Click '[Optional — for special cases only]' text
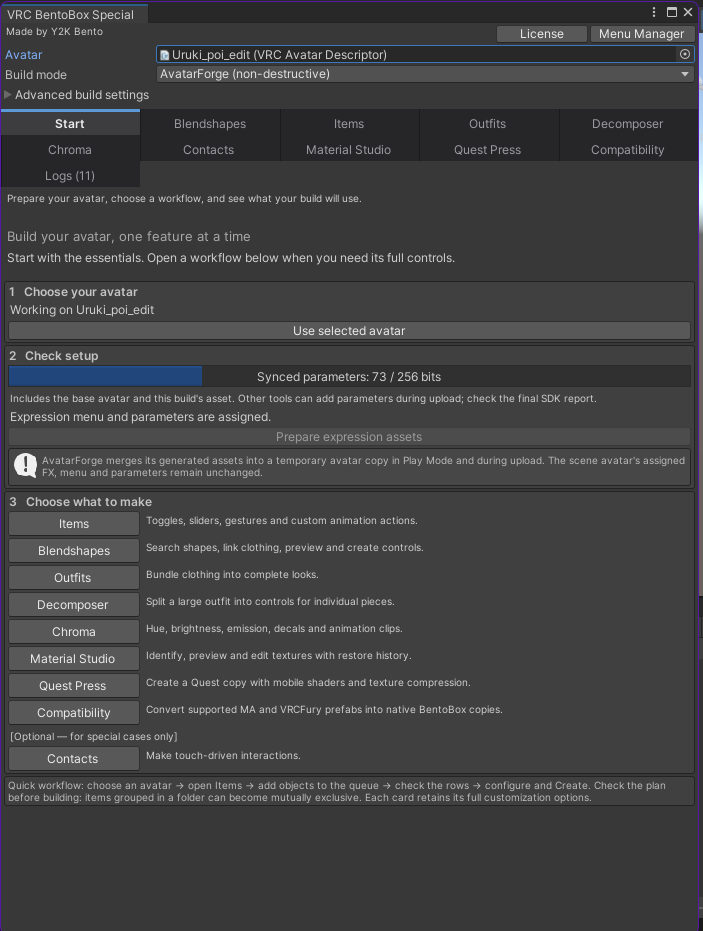This screenshot has width=703, height=931. (94, 736)
